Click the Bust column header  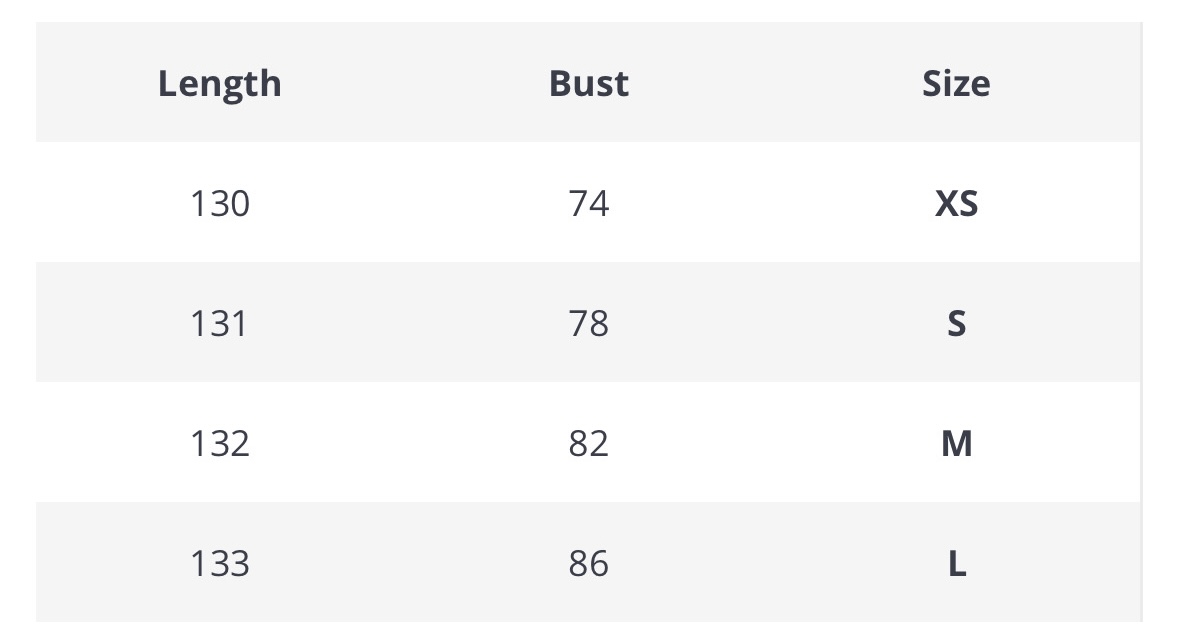pyautogui.click(x=589, y=83)
